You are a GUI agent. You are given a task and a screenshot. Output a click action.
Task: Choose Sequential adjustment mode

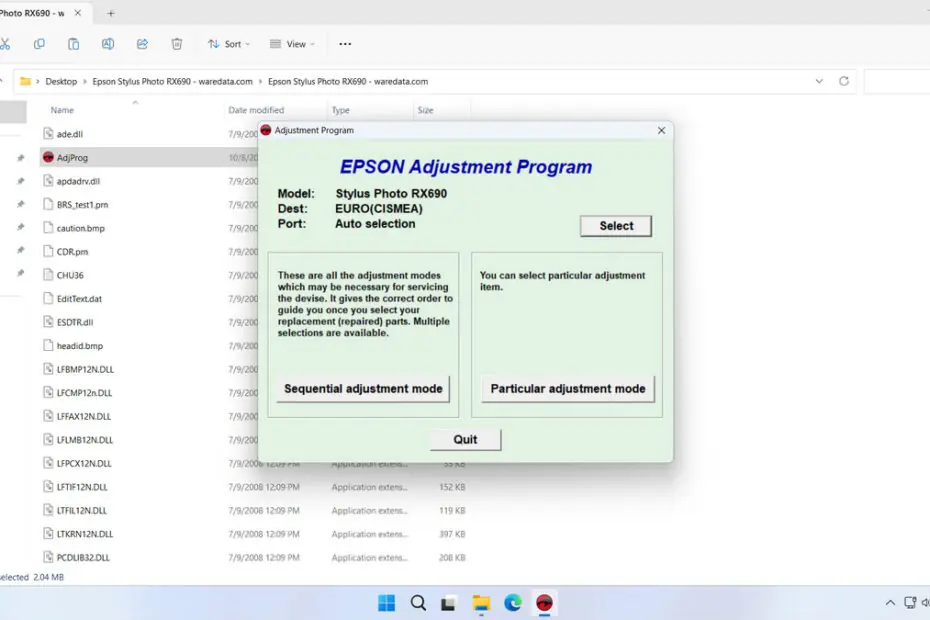point(363,389)
